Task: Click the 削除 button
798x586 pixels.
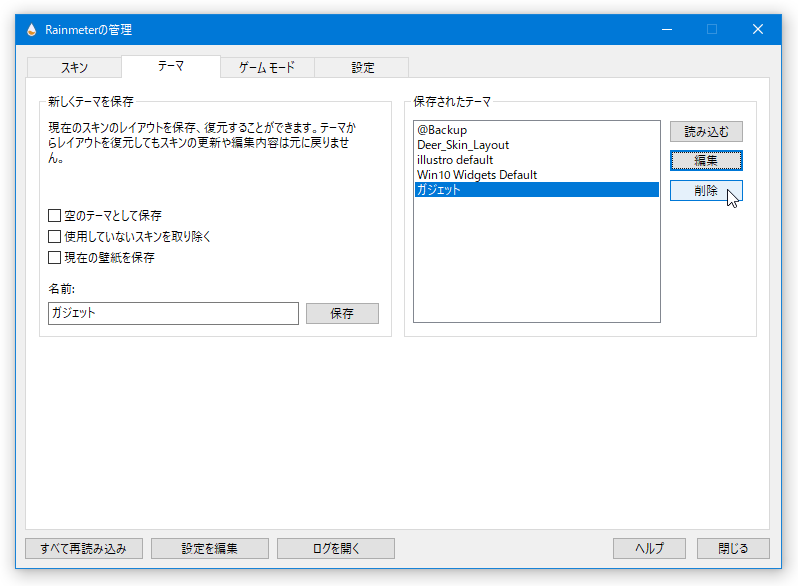Action: pos(706,190)
